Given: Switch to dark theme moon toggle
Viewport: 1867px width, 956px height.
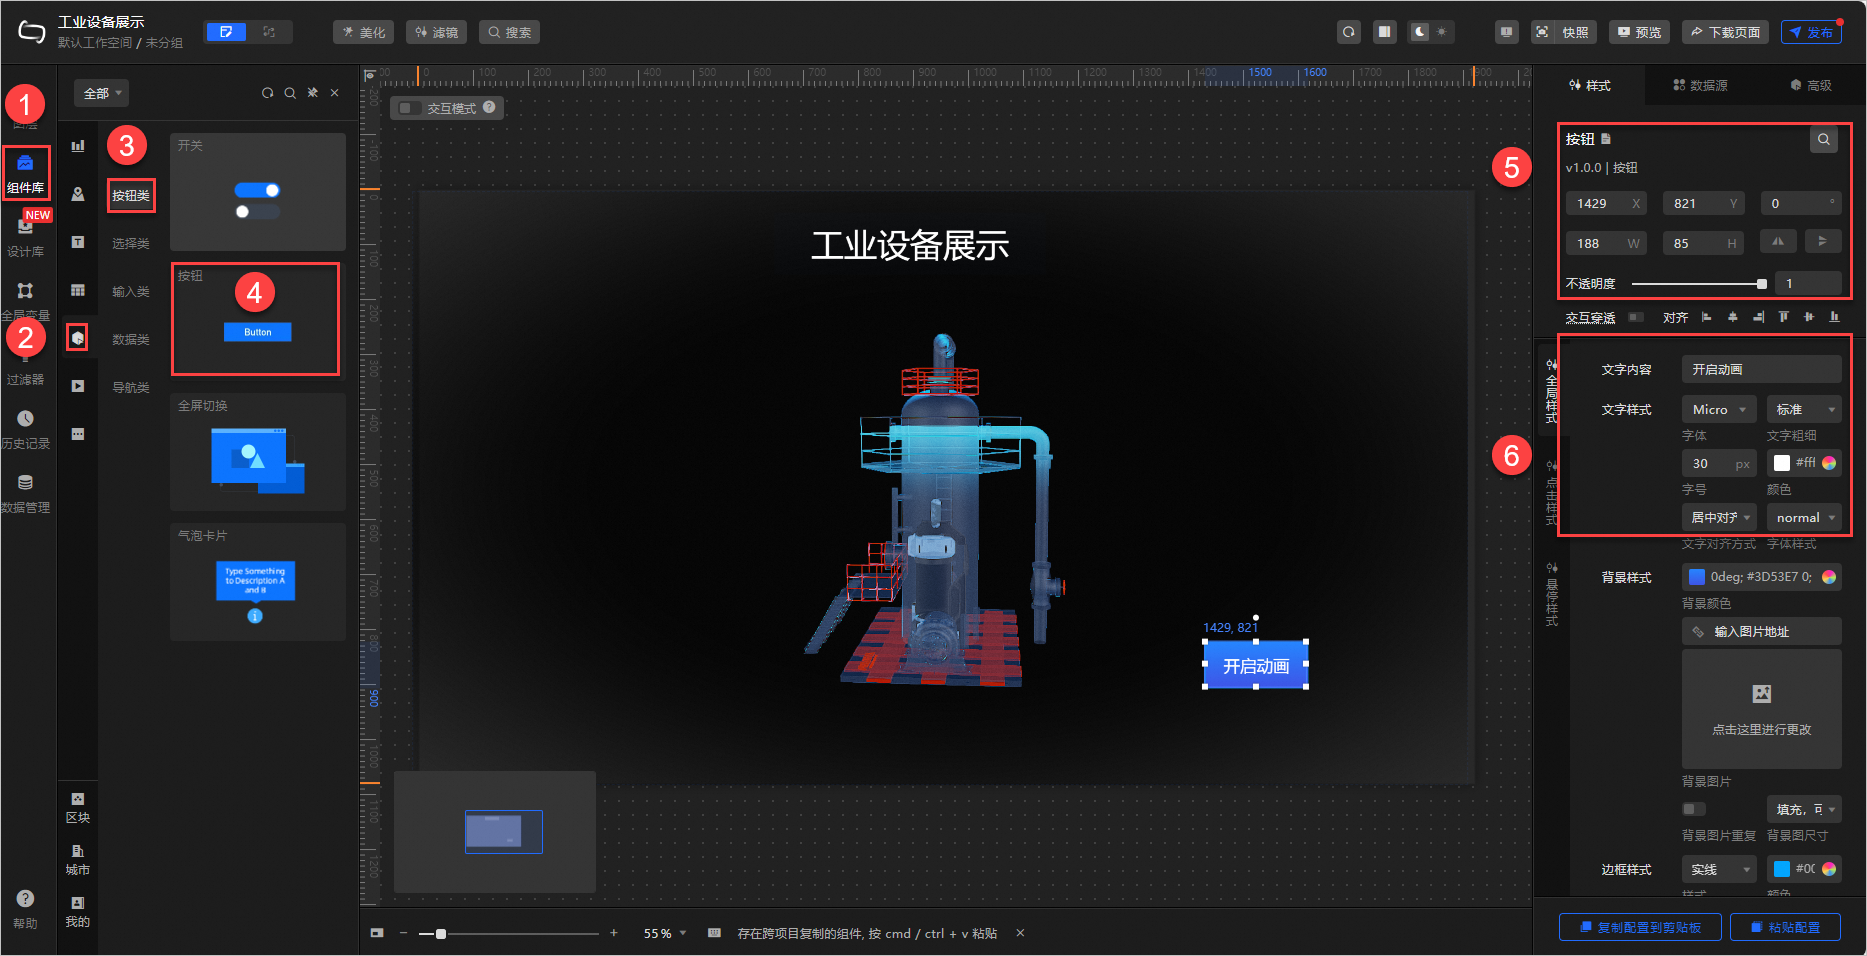Looking at the screenshot, I should tap(1419, 32).
